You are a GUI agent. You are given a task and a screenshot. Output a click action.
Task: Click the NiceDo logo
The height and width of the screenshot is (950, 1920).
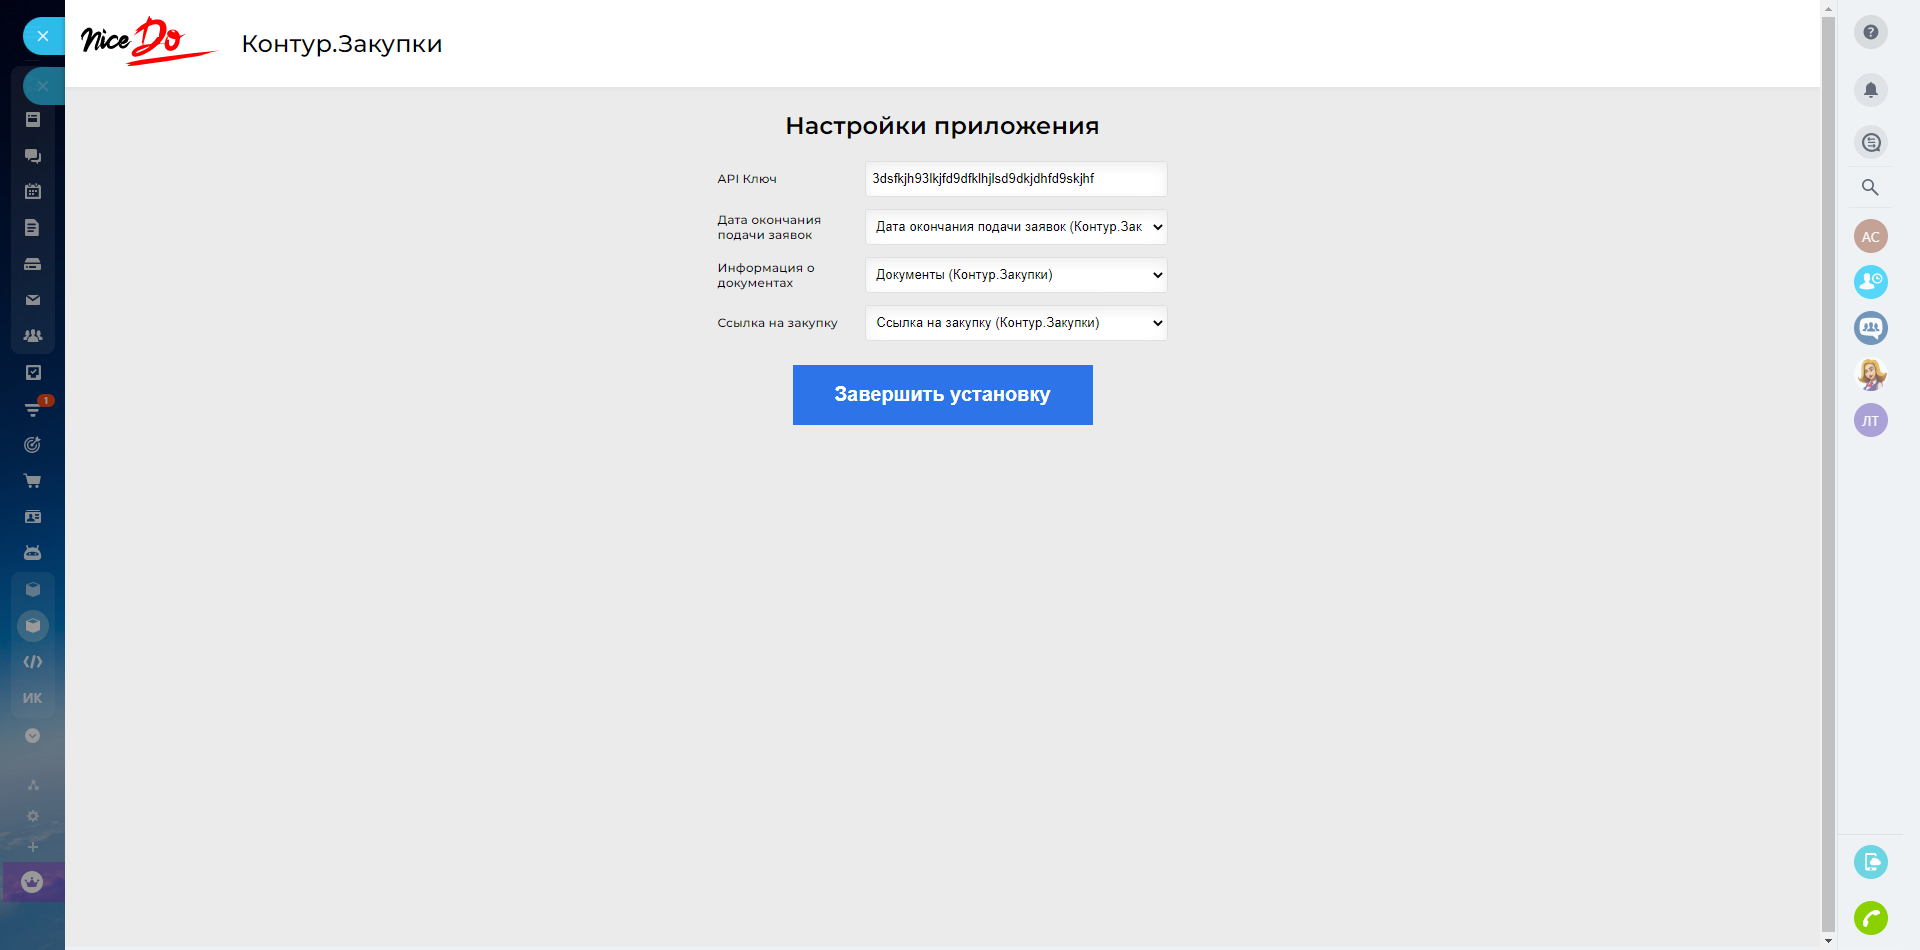point(148,41)
